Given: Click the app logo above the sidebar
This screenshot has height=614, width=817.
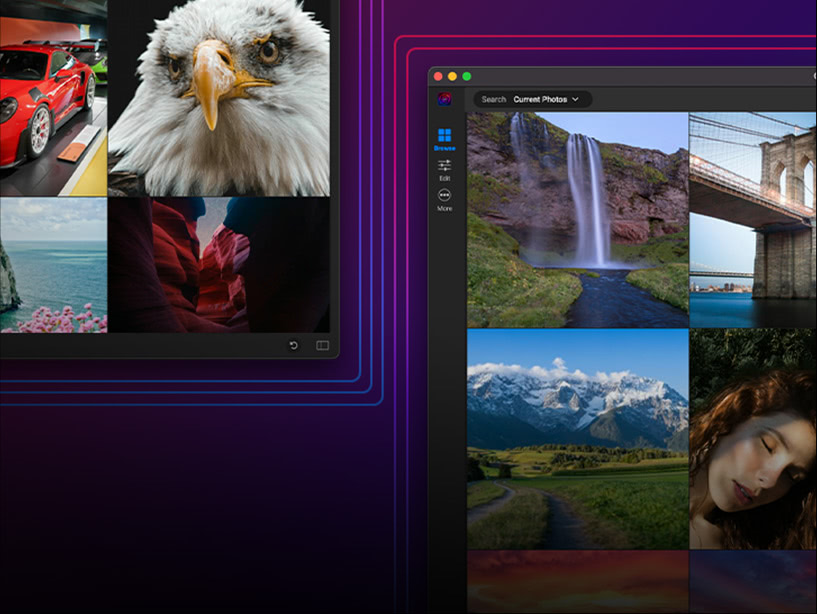Looking at the screenshot, I should [443, 99].
